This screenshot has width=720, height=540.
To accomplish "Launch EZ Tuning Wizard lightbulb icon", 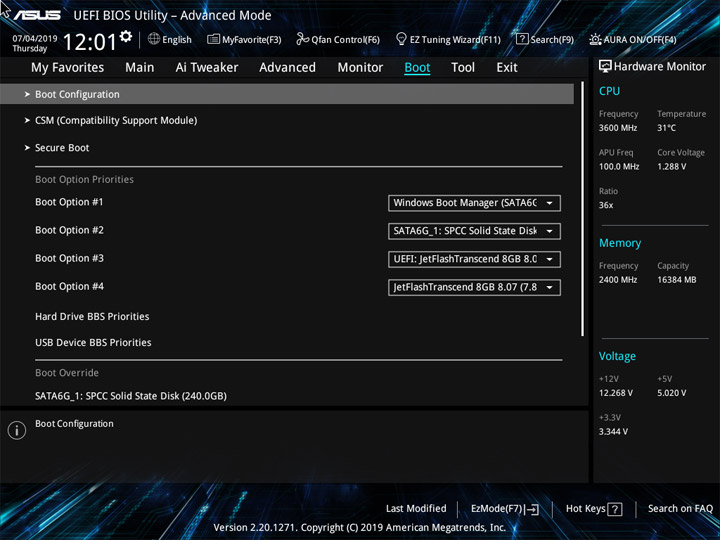I will click(401, 39).
